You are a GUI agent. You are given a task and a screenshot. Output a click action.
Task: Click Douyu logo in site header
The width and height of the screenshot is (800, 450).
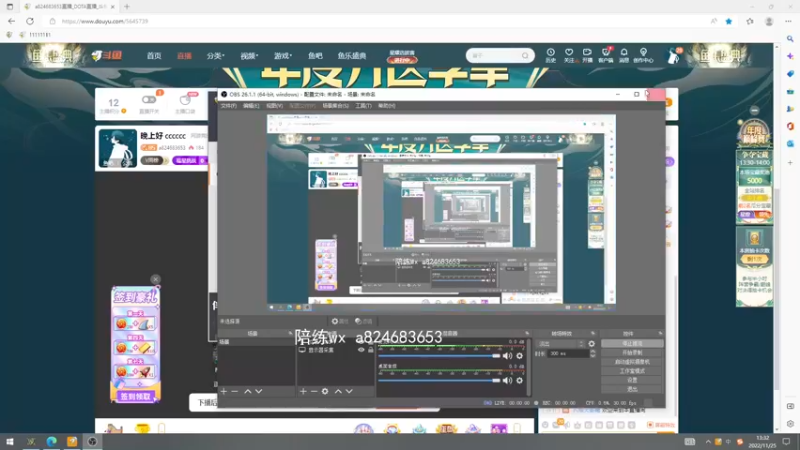click(x=107, y=55)
